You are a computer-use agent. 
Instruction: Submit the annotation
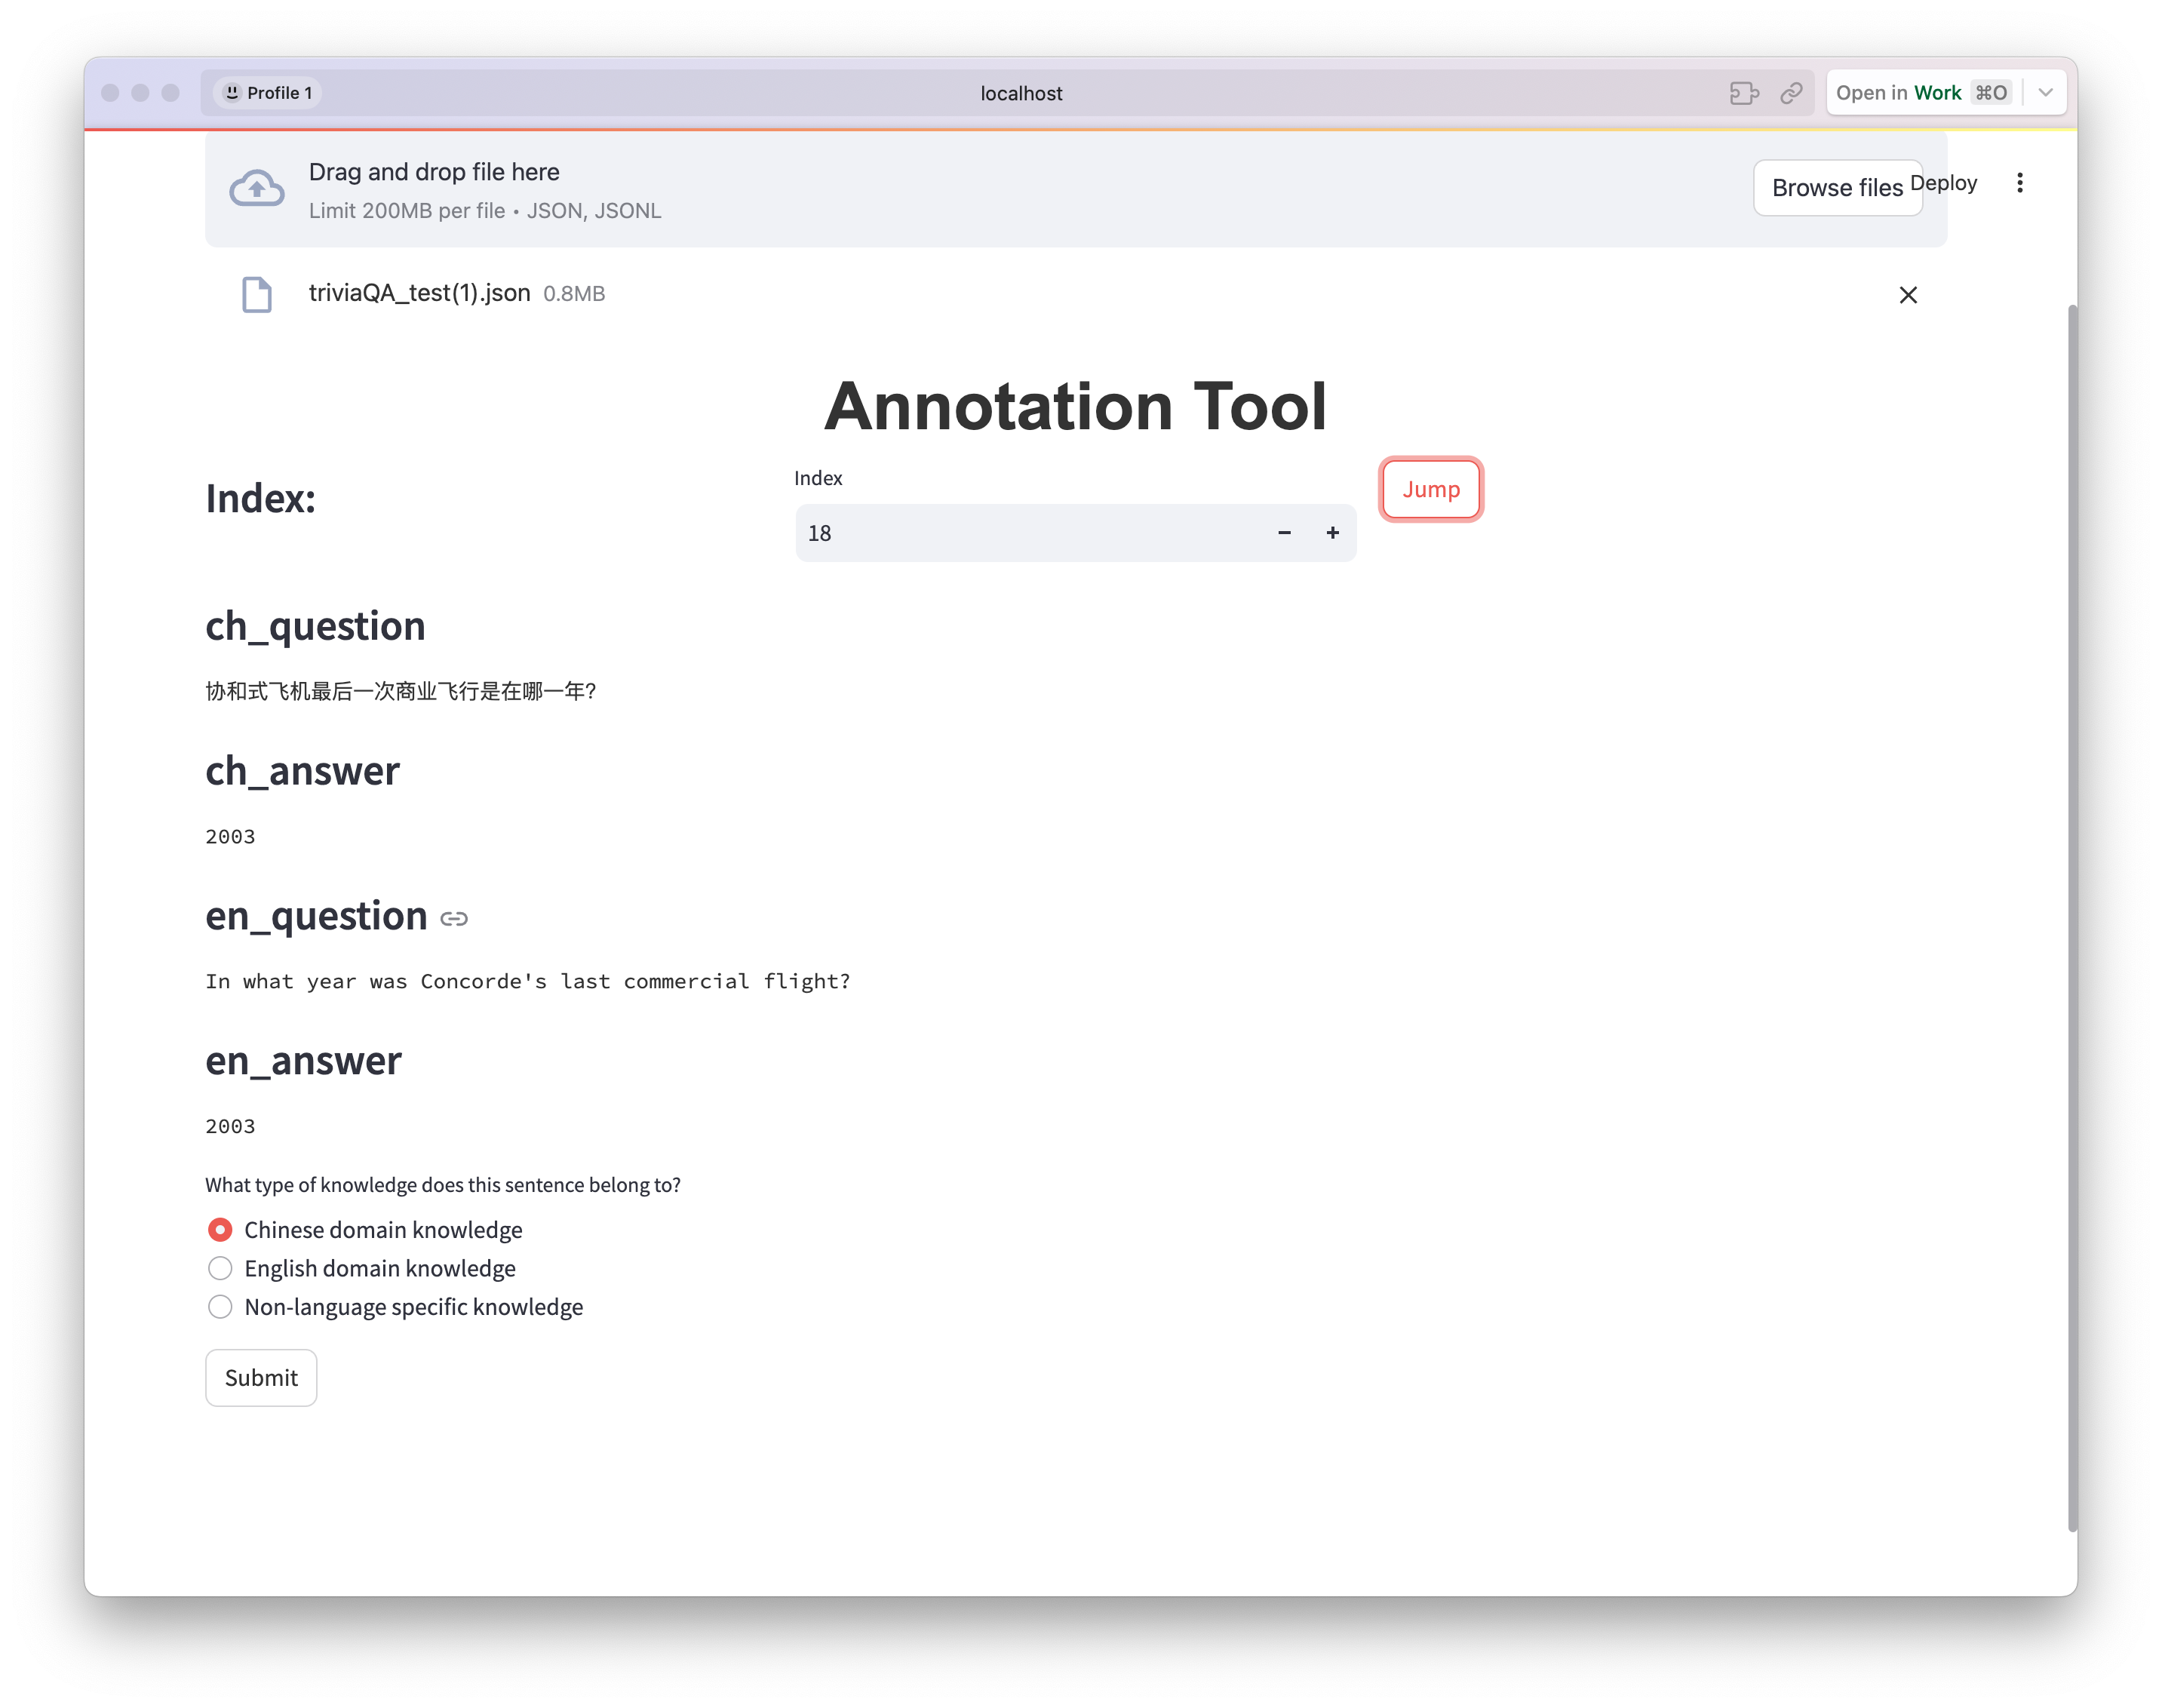pos(261,1377)
